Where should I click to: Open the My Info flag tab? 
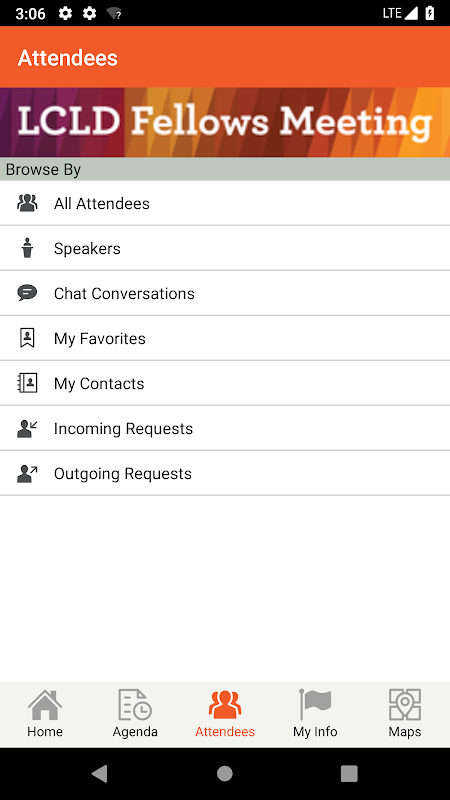click(x=315, y=714)
